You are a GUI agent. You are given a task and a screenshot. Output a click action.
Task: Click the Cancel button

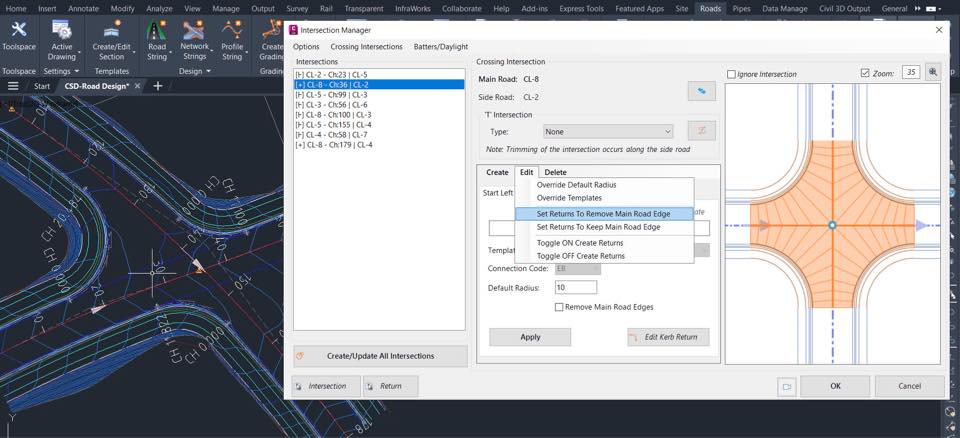tap(909, 386)
